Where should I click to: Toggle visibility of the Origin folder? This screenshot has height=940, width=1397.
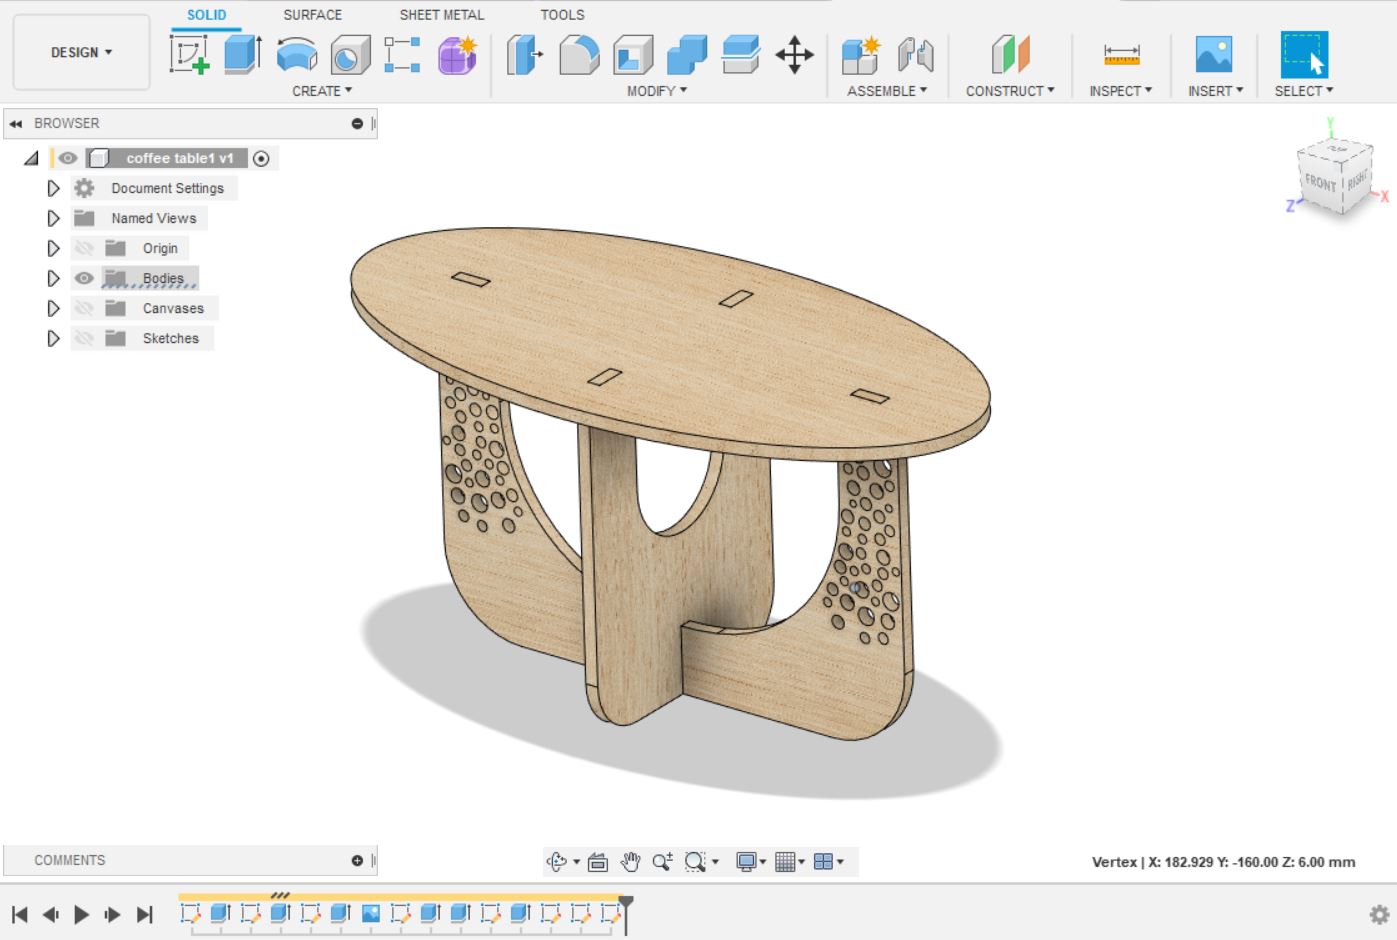click(84, 248)
